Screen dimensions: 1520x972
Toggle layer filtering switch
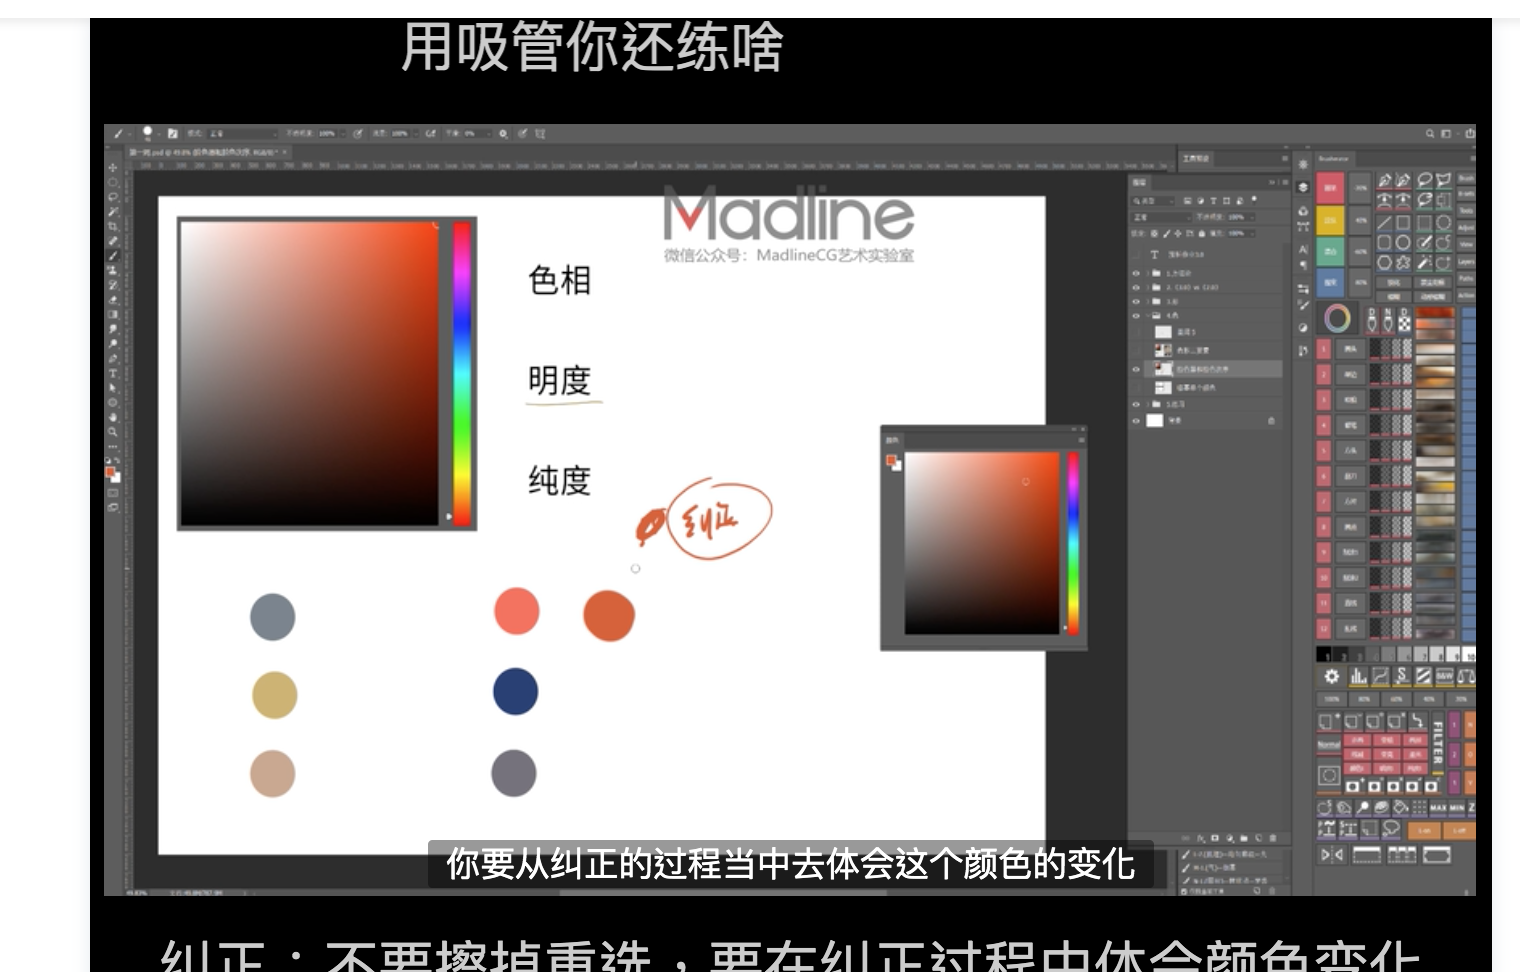point(1254,199)
